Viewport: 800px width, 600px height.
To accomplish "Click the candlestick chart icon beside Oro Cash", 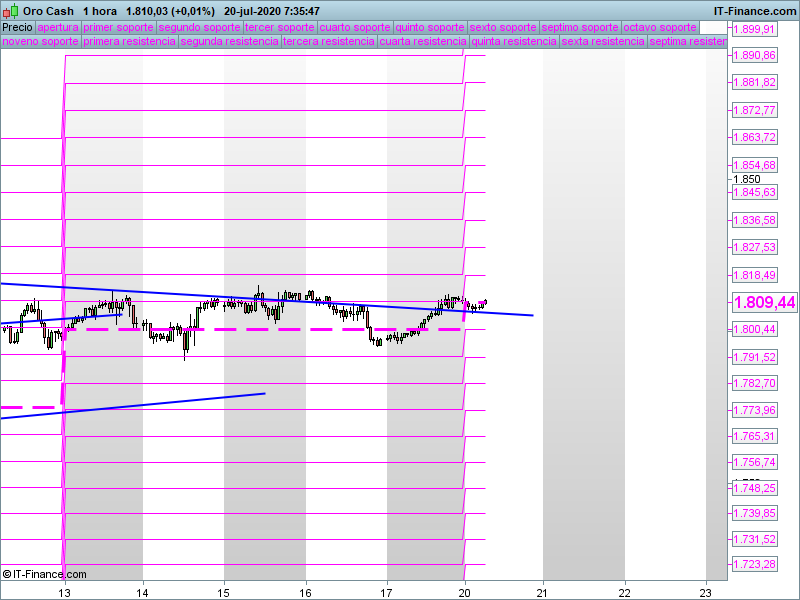I will point(11,11).
